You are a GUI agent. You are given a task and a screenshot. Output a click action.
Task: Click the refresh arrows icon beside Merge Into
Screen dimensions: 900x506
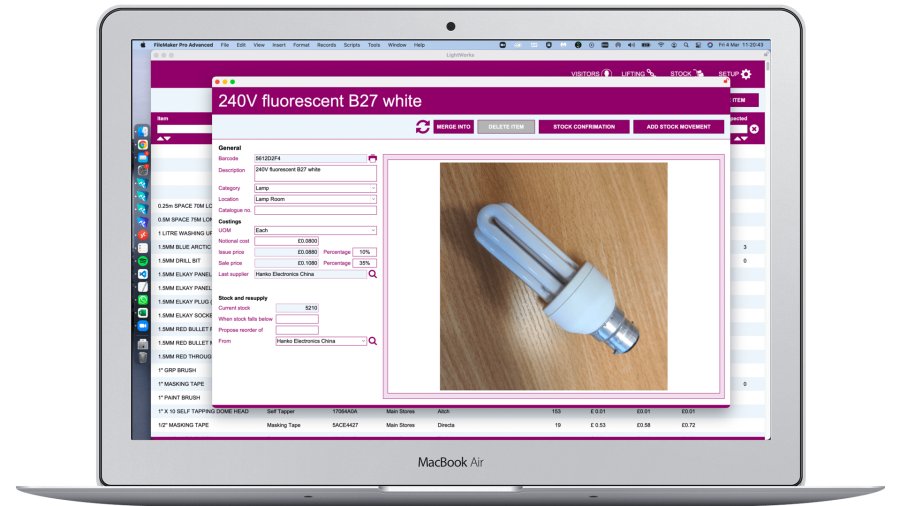coord(423,127)
